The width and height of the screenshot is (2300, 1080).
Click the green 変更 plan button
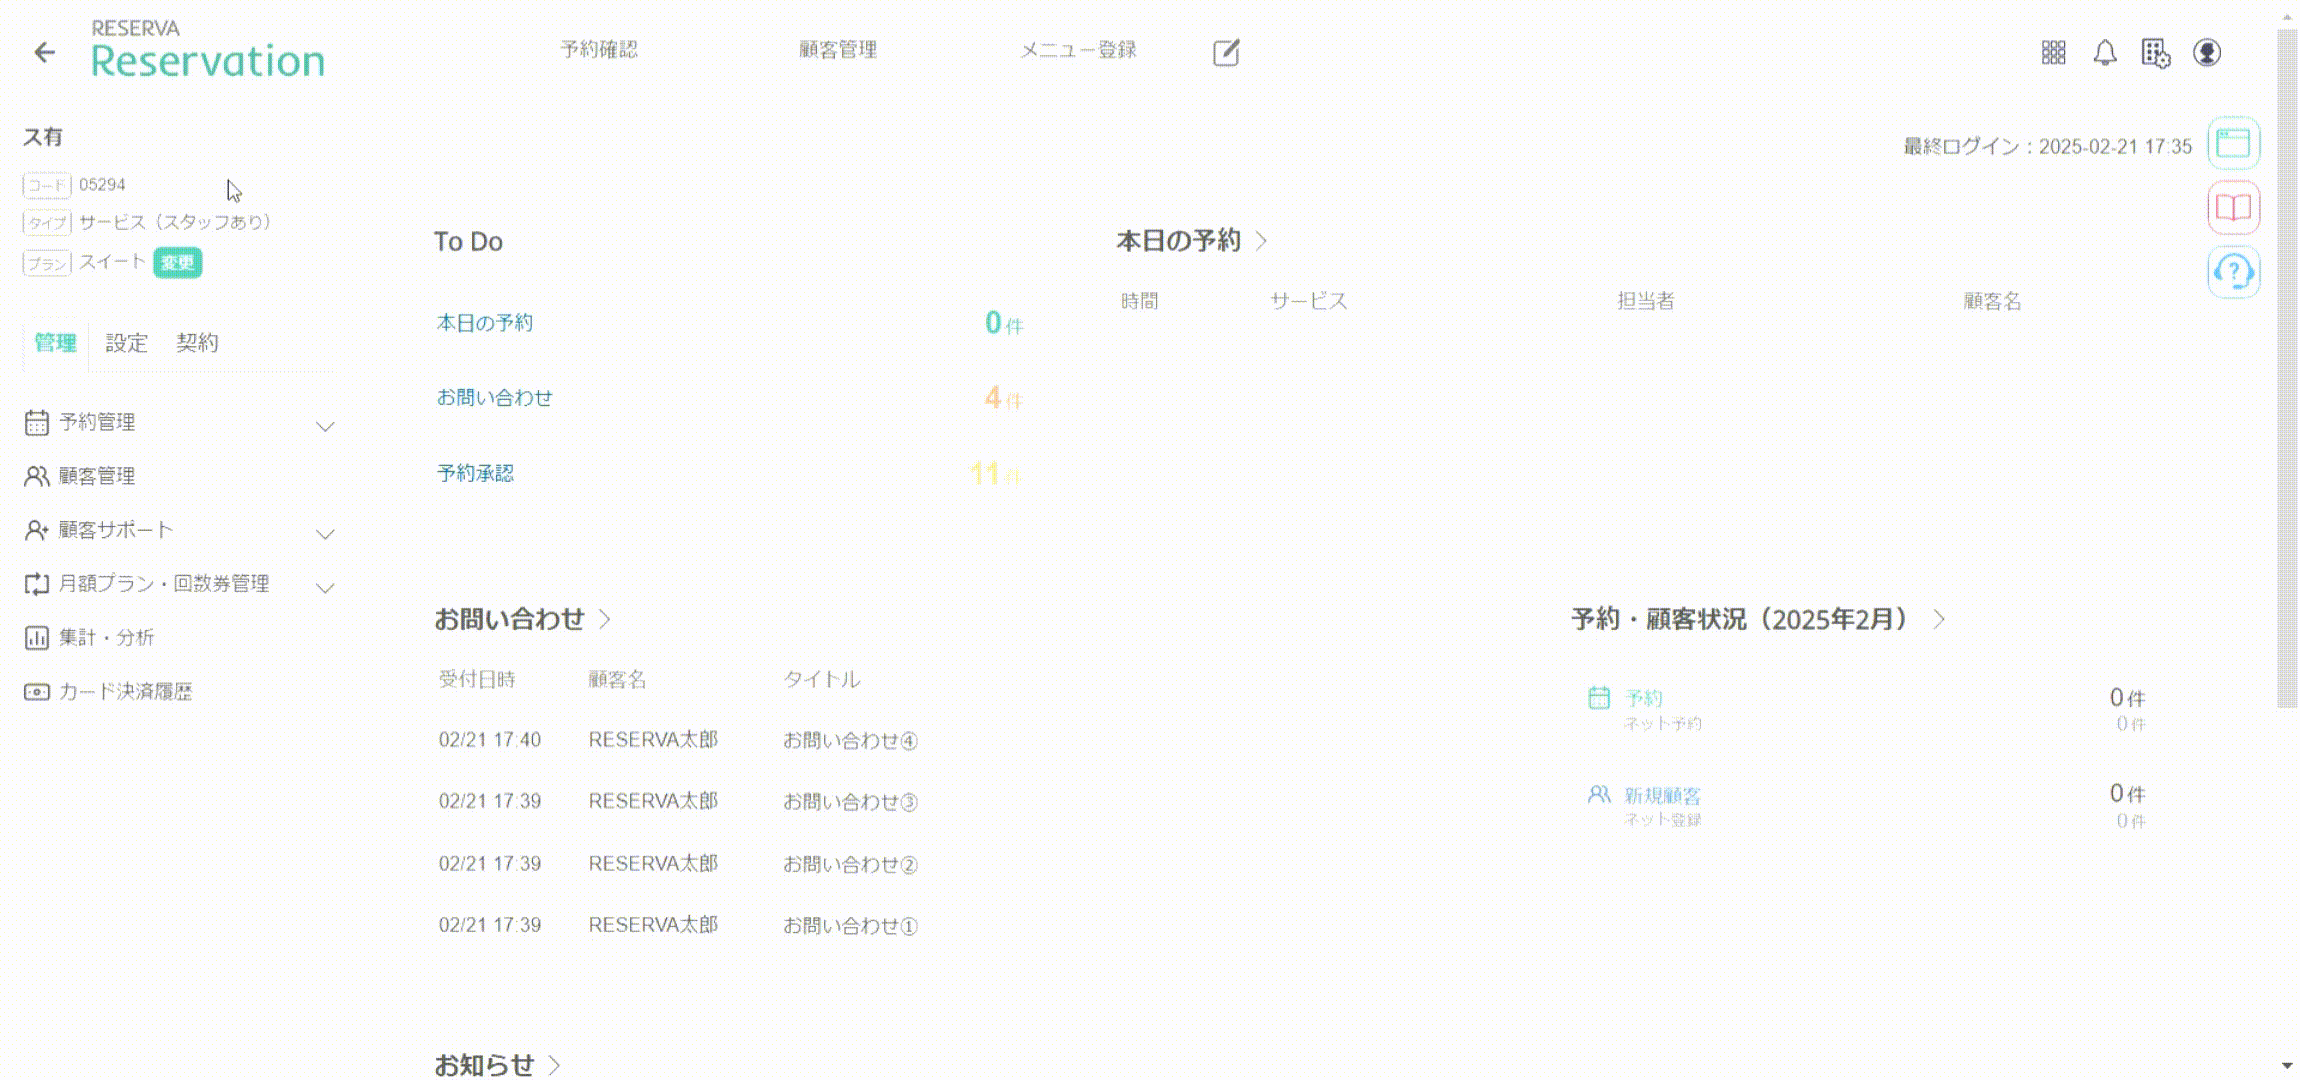178,262
